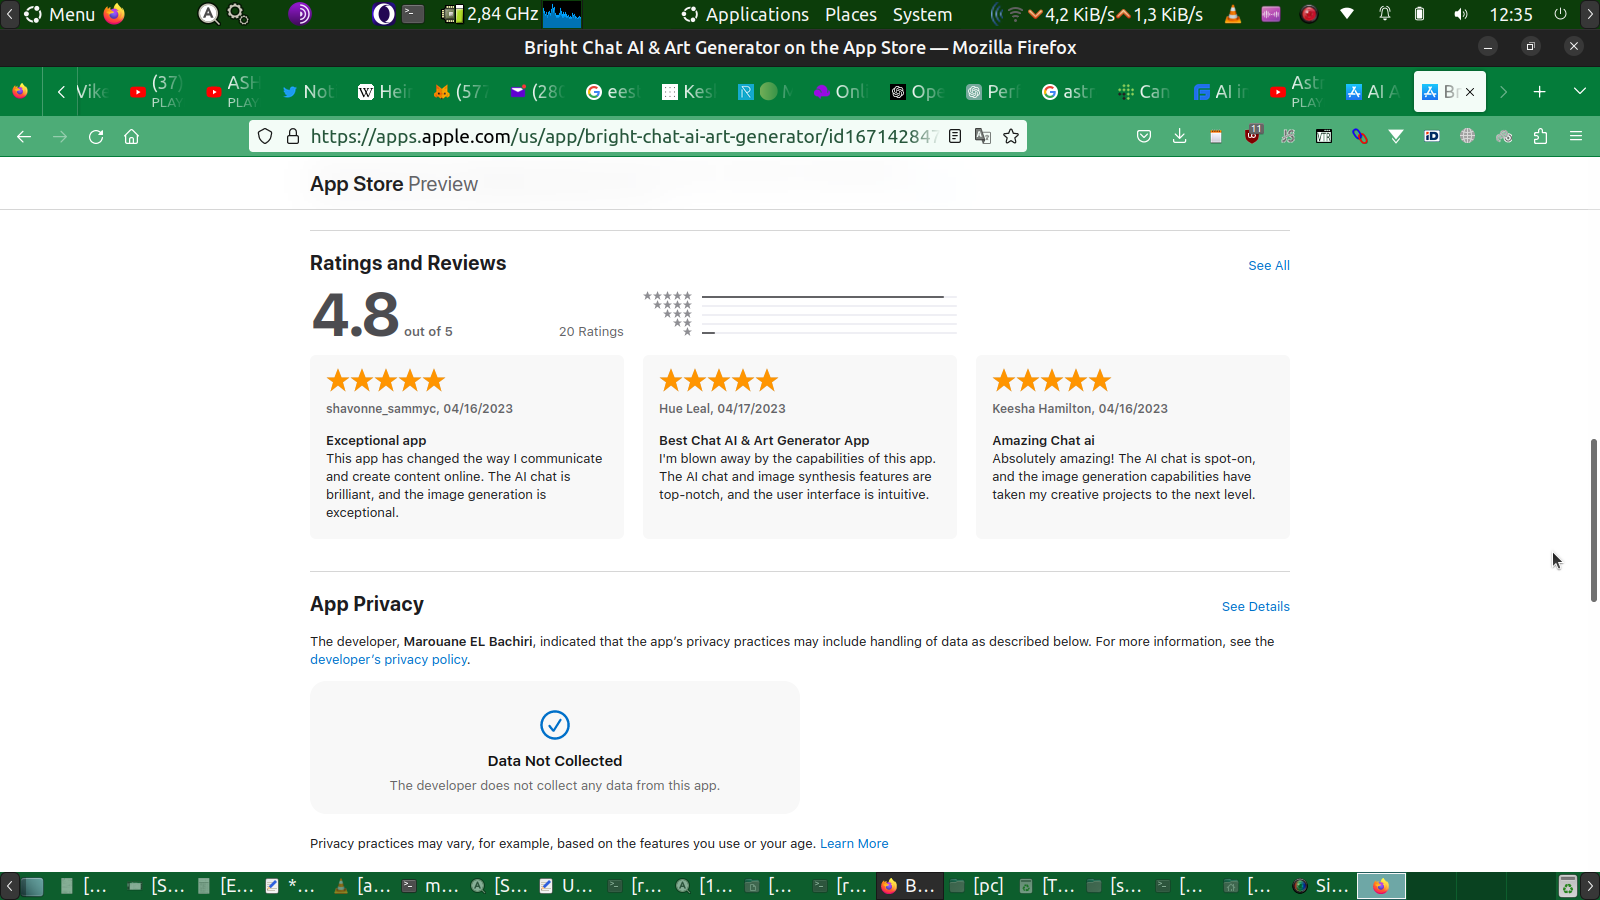Open VLC tray icon in panel
The width and height of the screenshot is (1600, 900).
click(1233, 14)
